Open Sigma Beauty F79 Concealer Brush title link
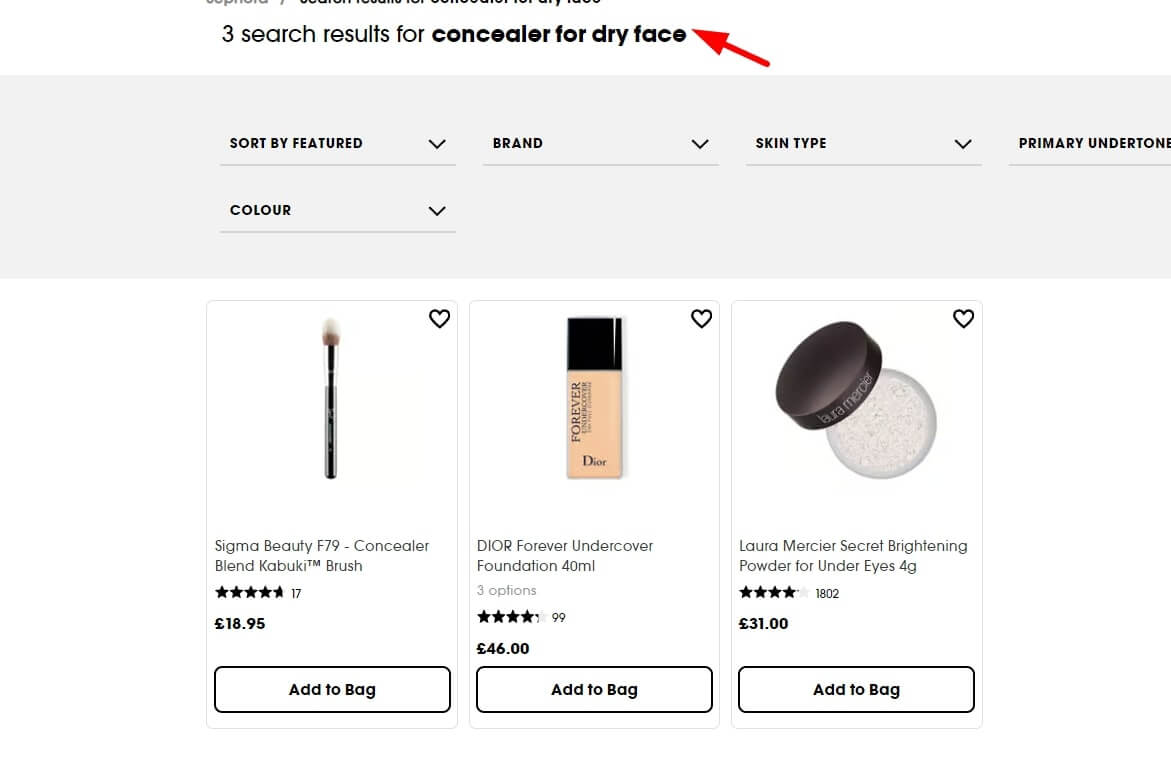The width and height of the screenshot is (1171, 759). (x=322, y=556)
